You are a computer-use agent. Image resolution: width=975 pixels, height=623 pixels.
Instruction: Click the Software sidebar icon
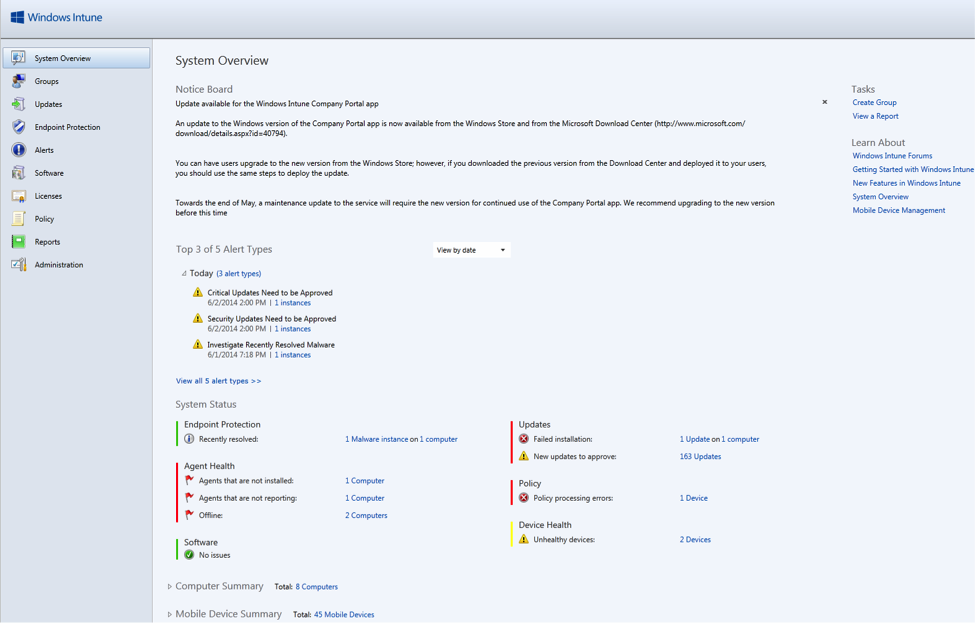(18, 173)
